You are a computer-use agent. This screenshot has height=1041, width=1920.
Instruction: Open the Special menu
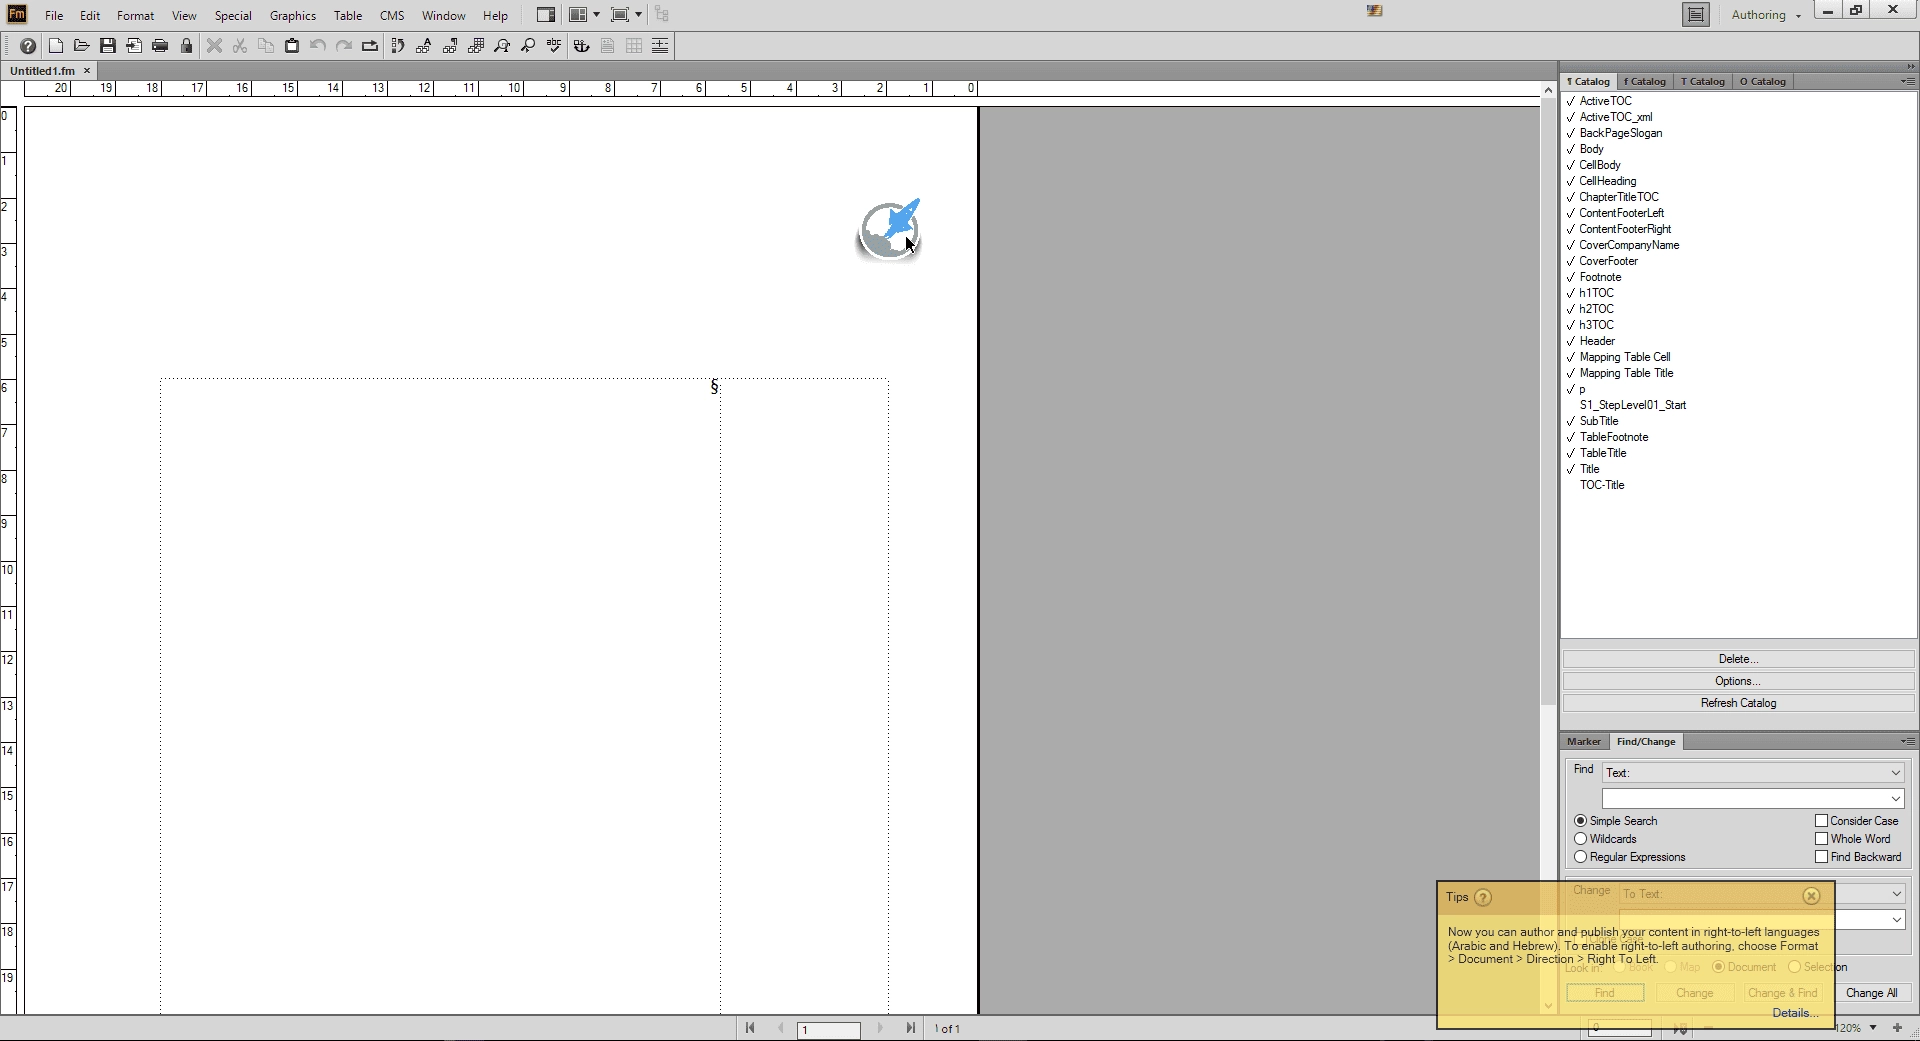233,15
